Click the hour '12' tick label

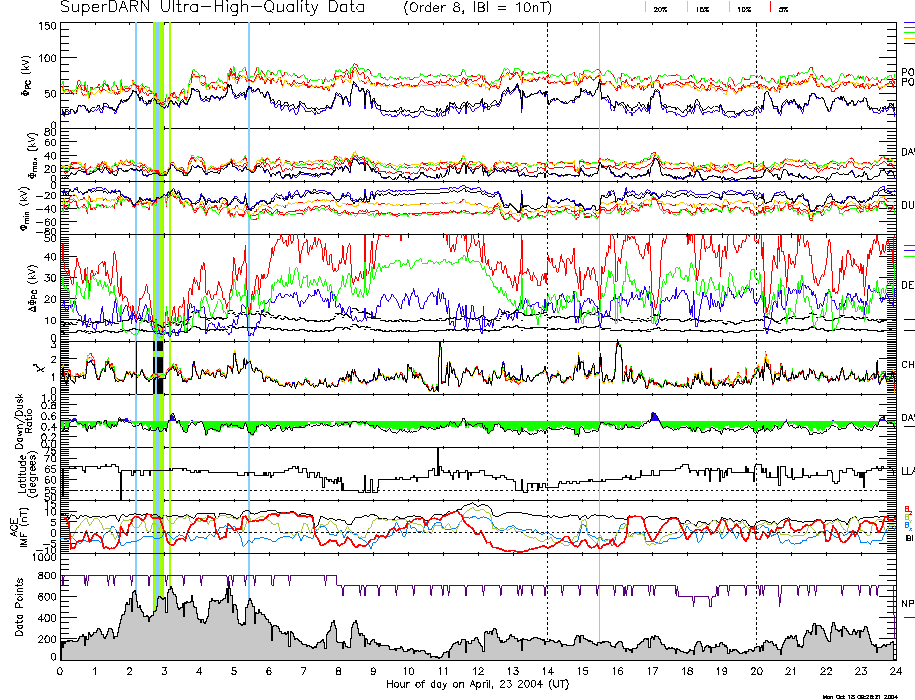coord(478,671)
